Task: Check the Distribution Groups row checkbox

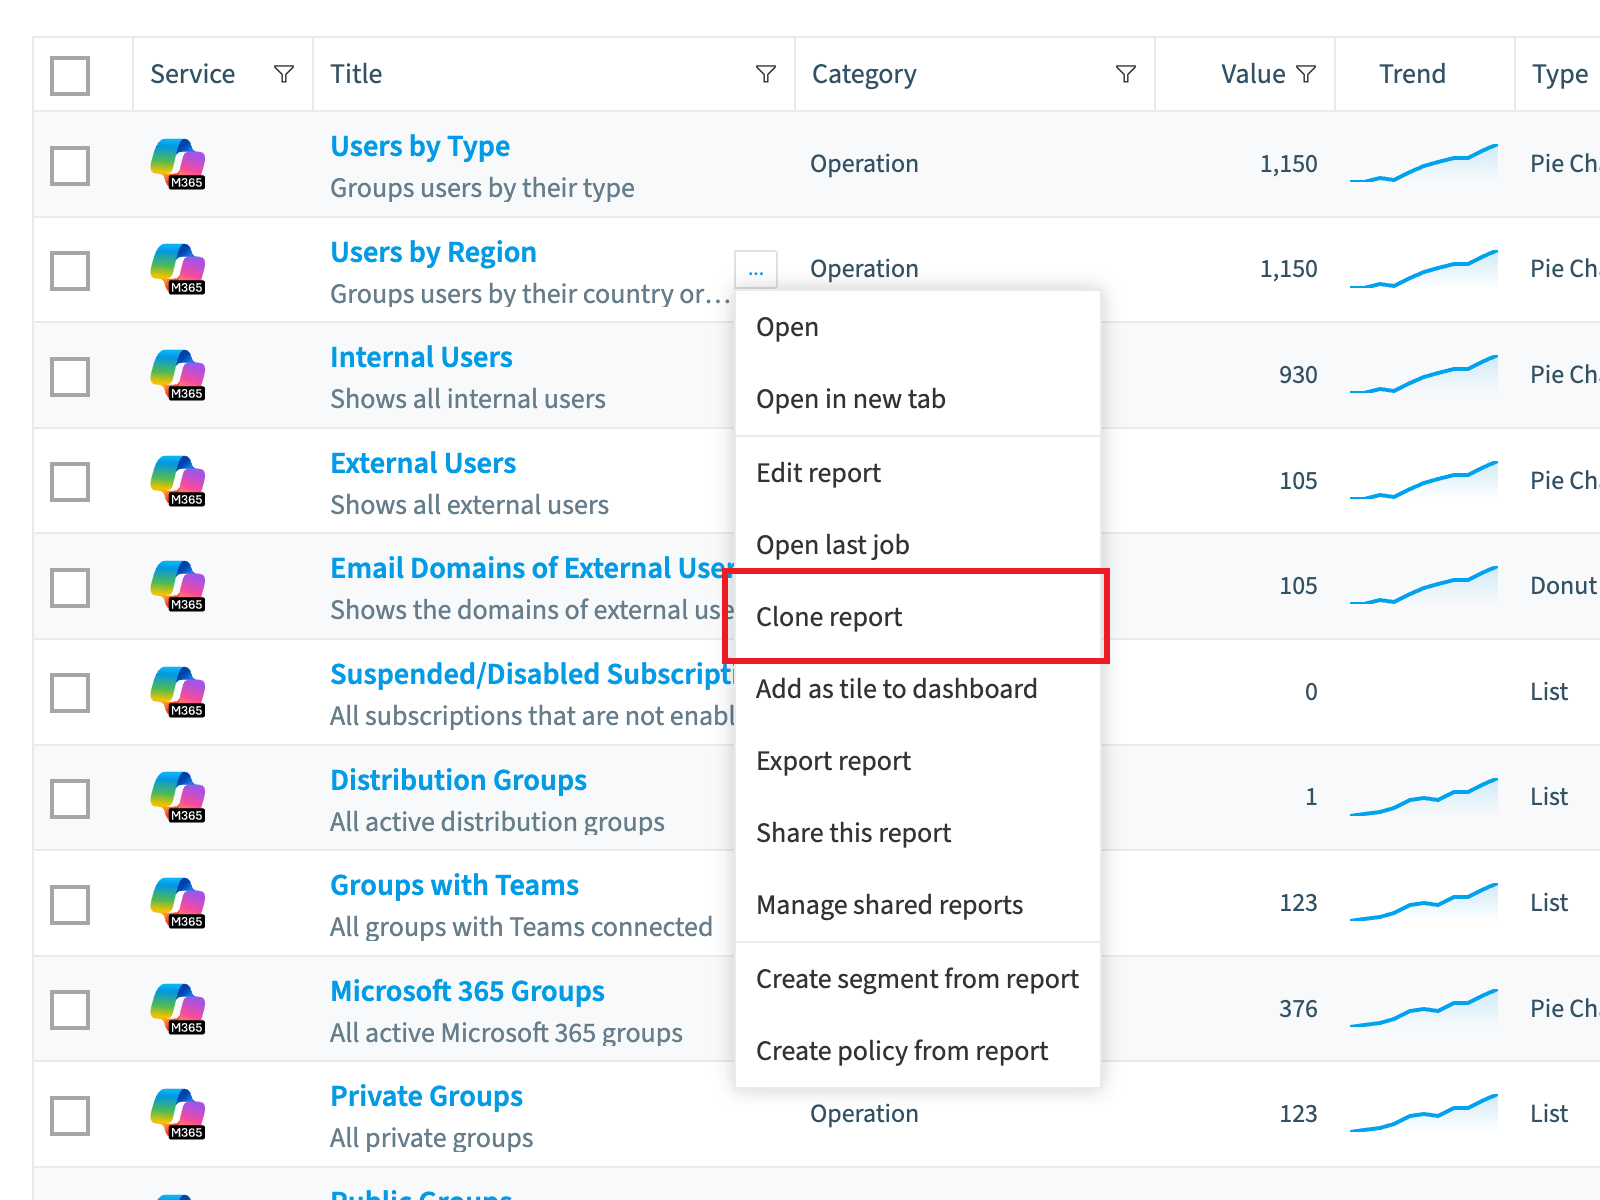Action: (x=70, y=798)
